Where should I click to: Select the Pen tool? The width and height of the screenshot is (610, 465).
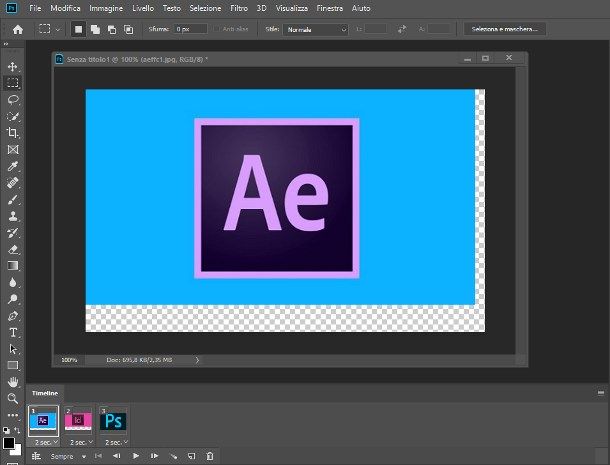12,316
